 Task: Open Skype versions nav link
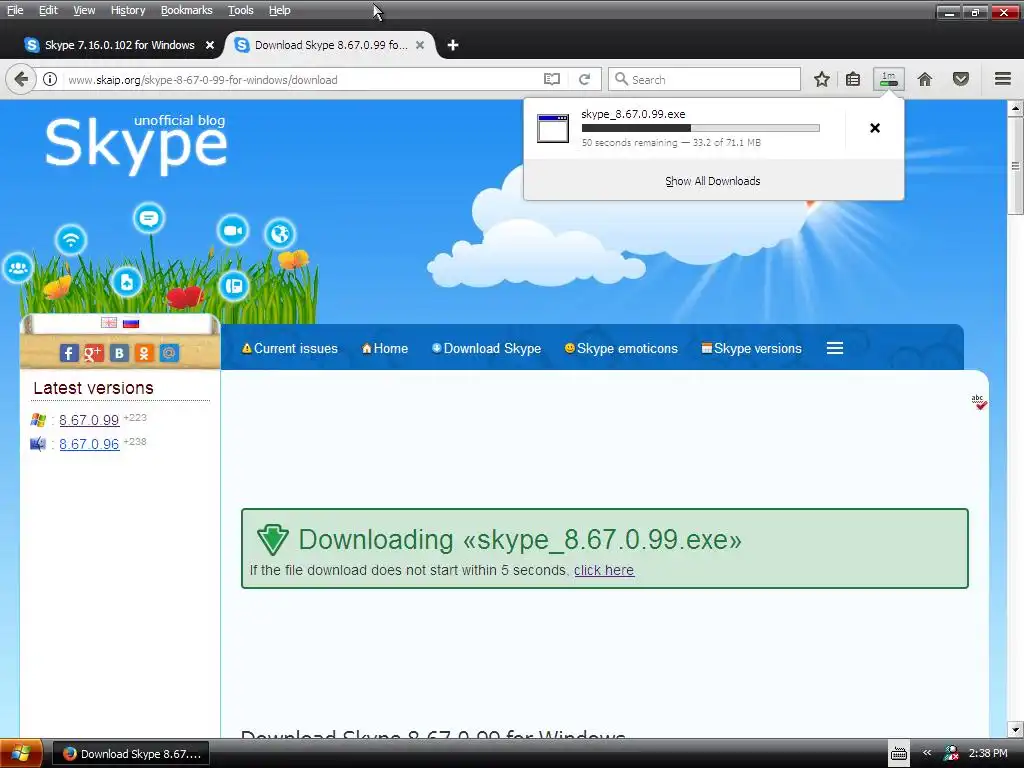pos(751,348)
